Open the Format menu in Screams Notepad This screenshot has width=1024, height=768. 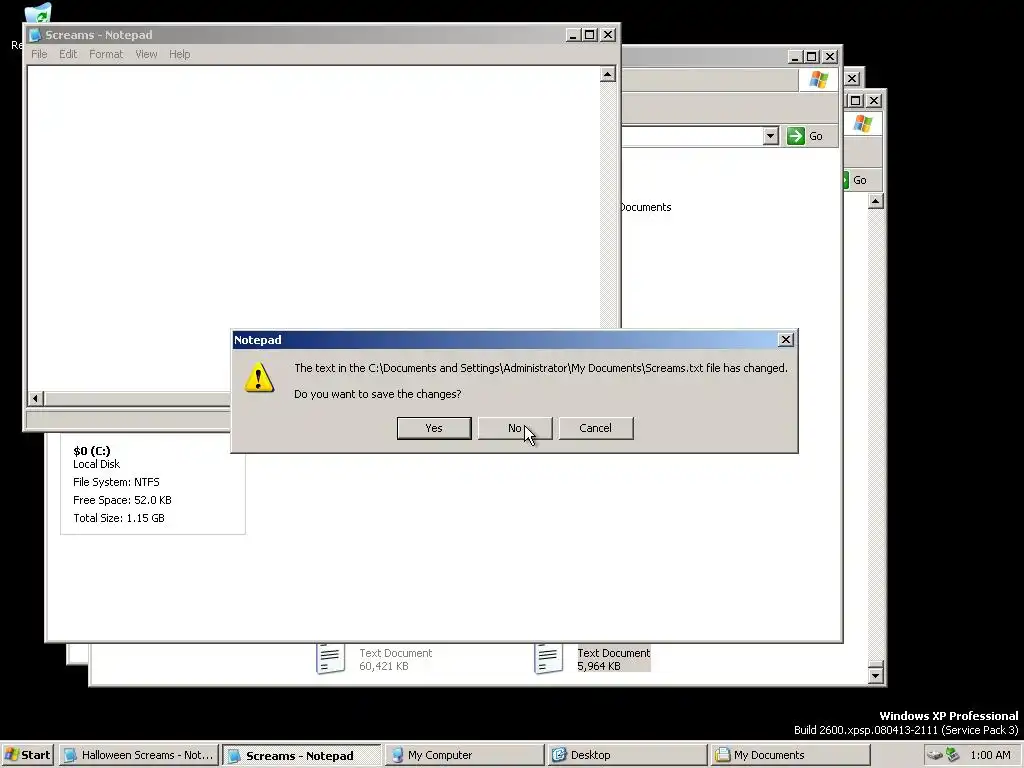(106, 54)
